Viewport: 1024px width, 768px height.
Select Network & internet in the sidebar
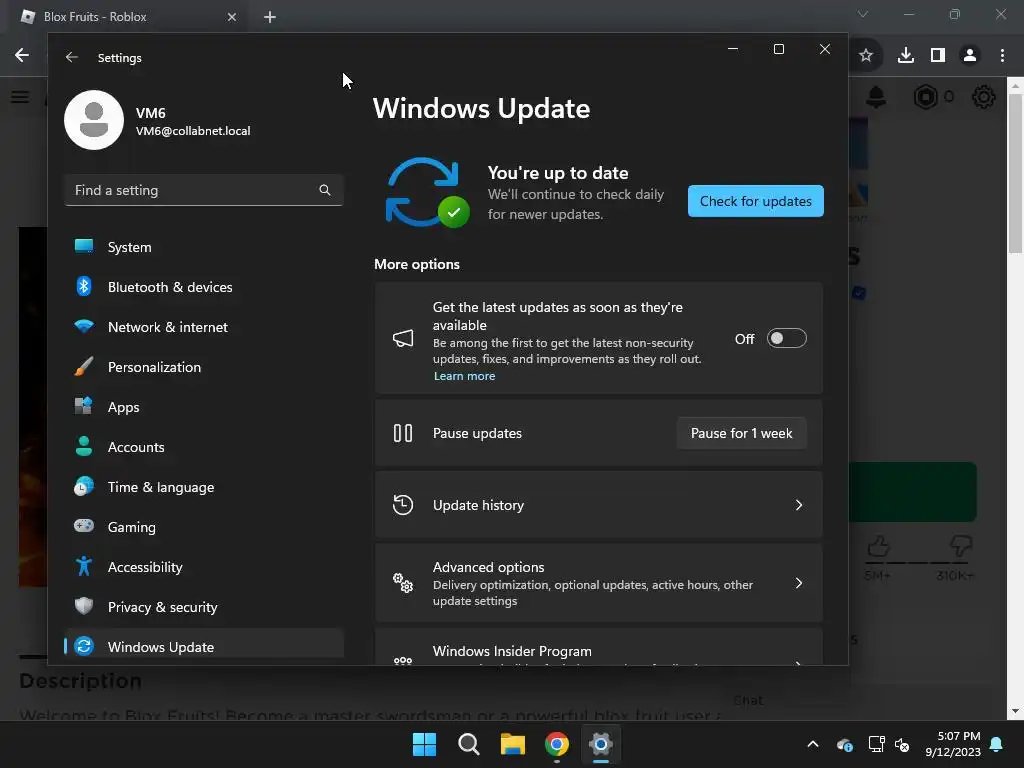tap(204, 327)
